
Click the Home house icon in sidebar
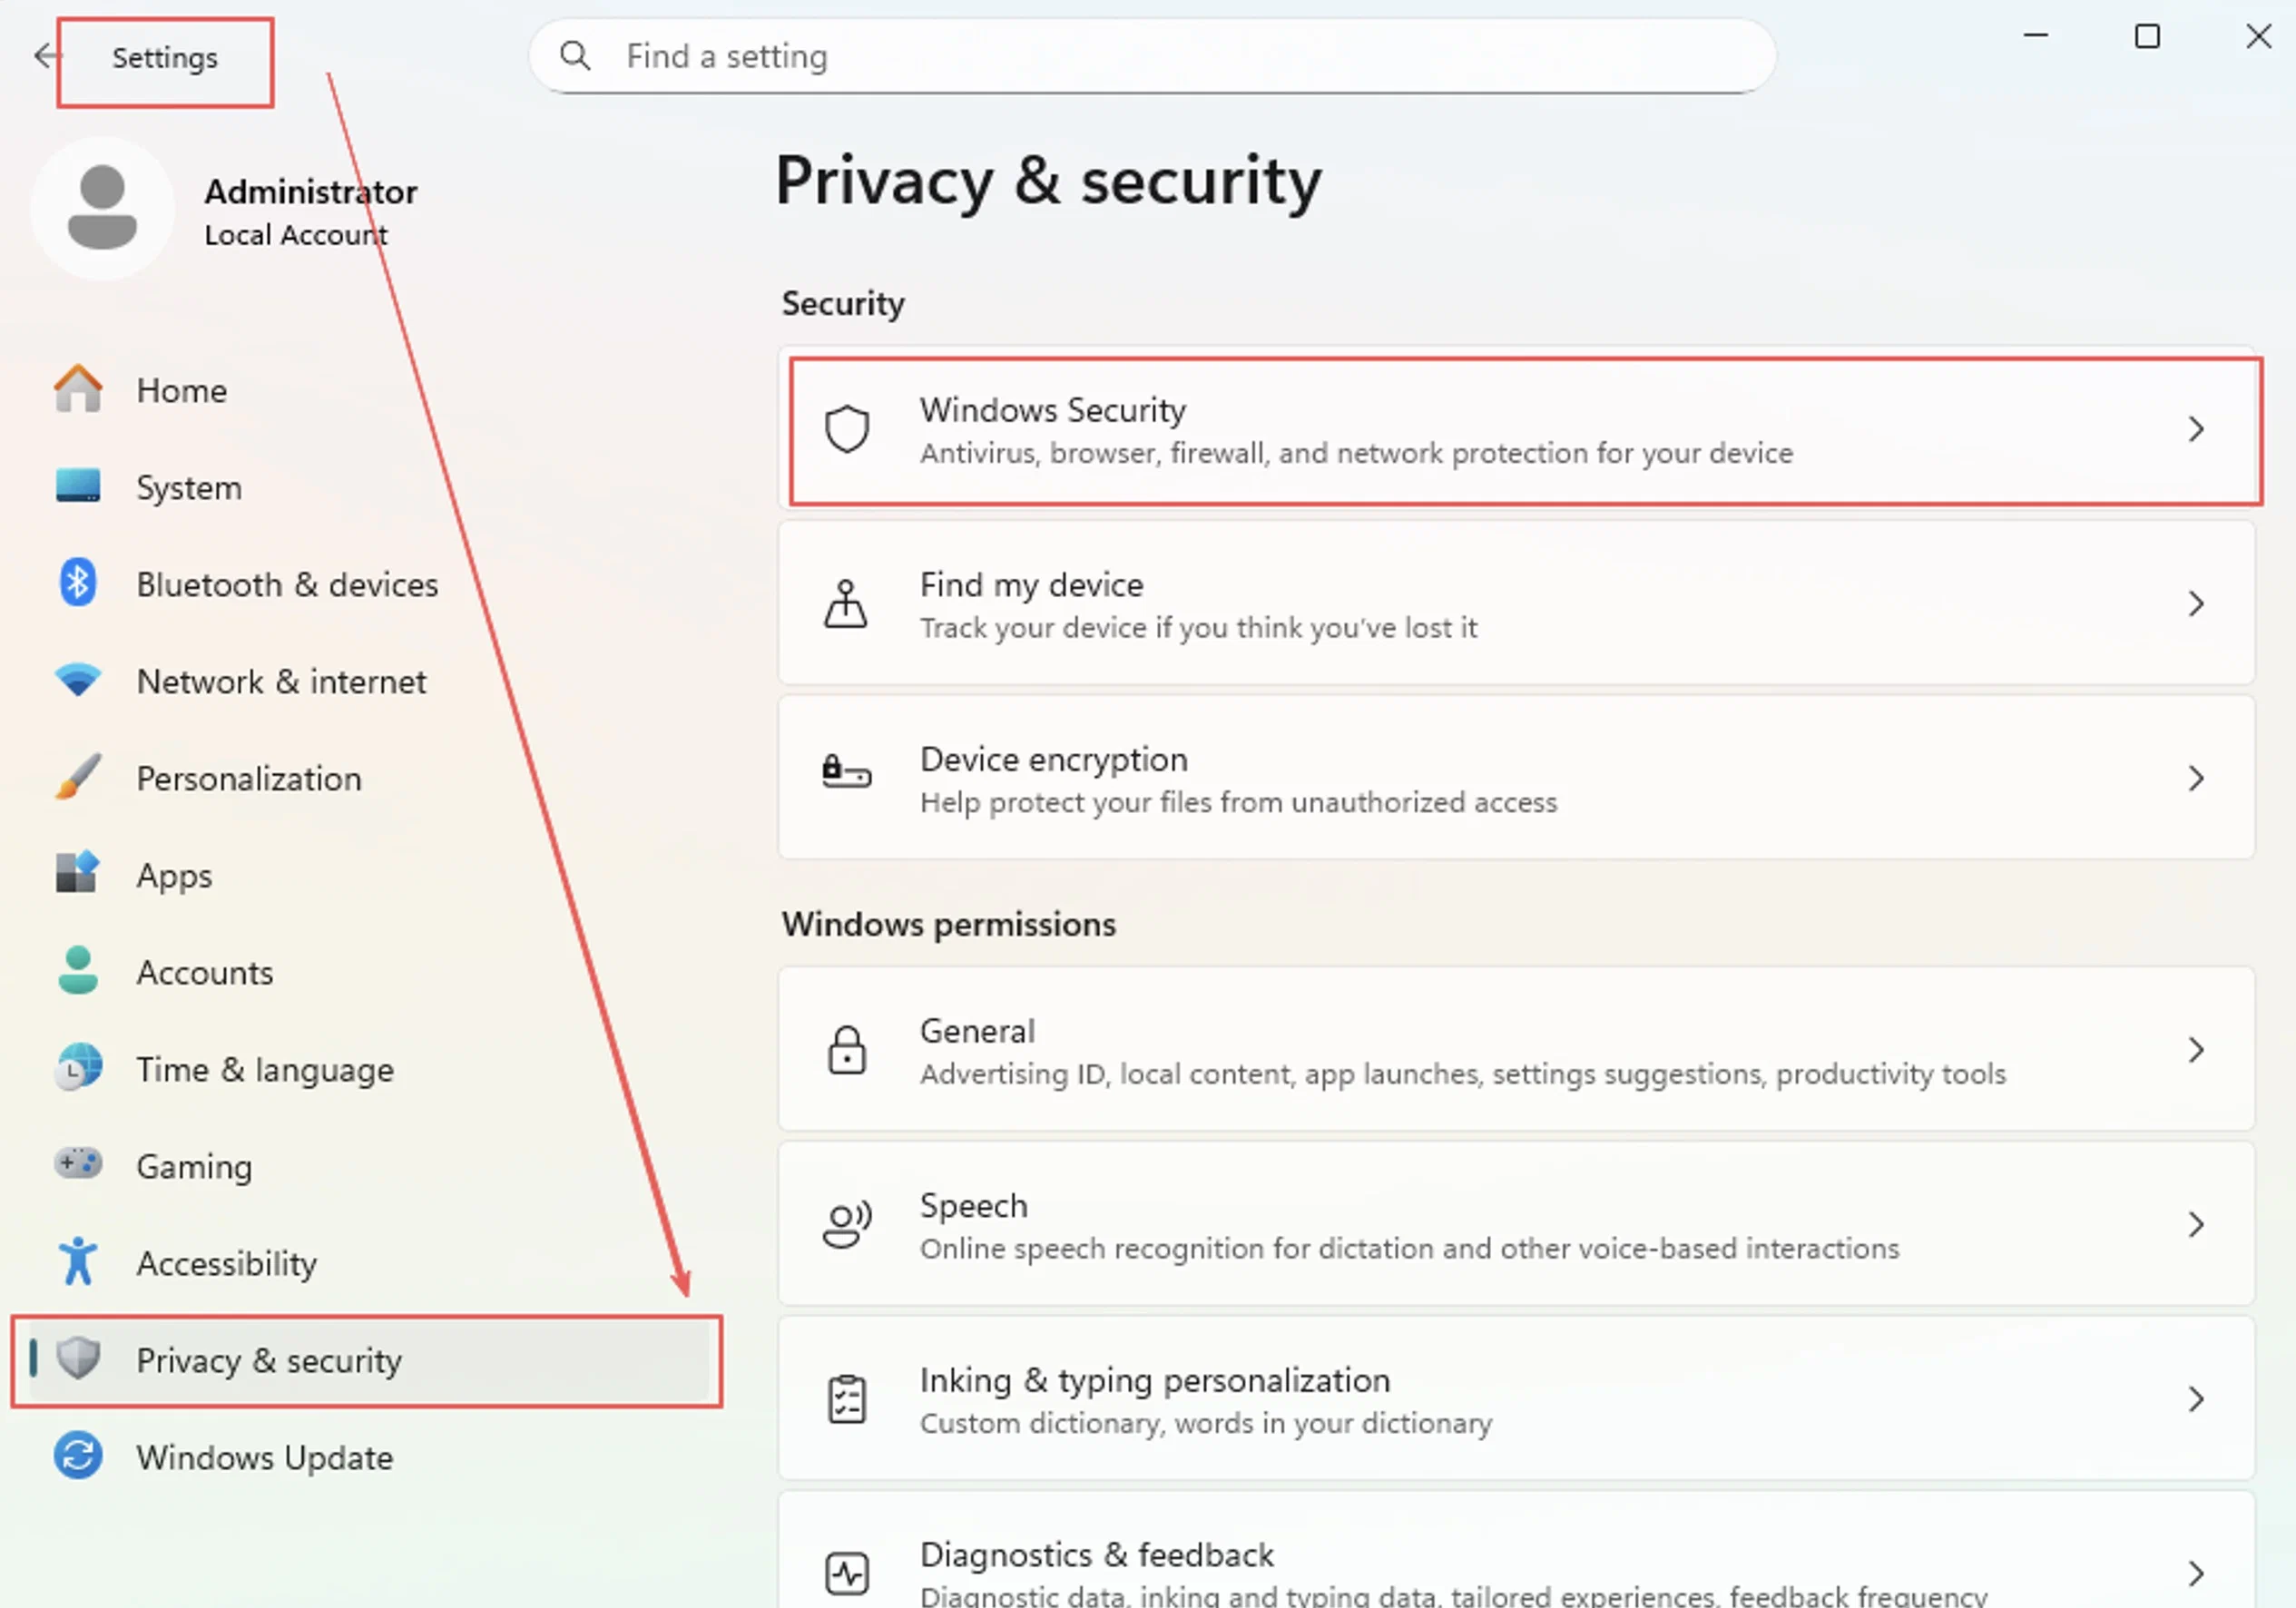click(x=78, y=388)
